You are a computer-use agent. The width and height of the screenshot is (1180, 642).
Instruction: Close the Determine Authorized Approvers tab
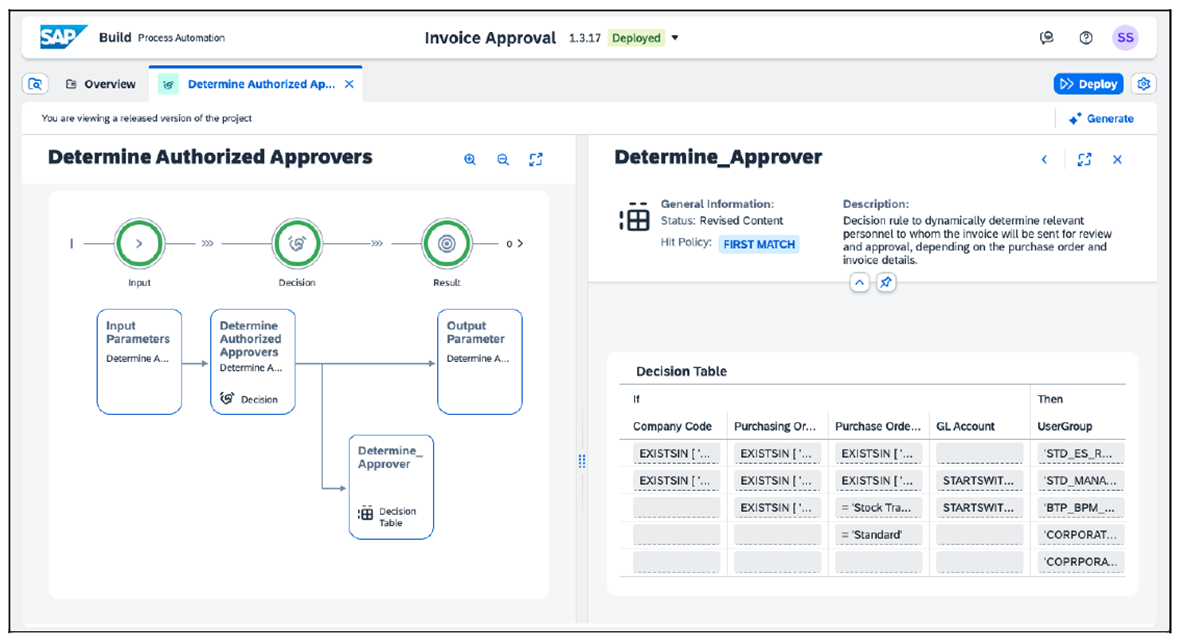tap(349, 84)
